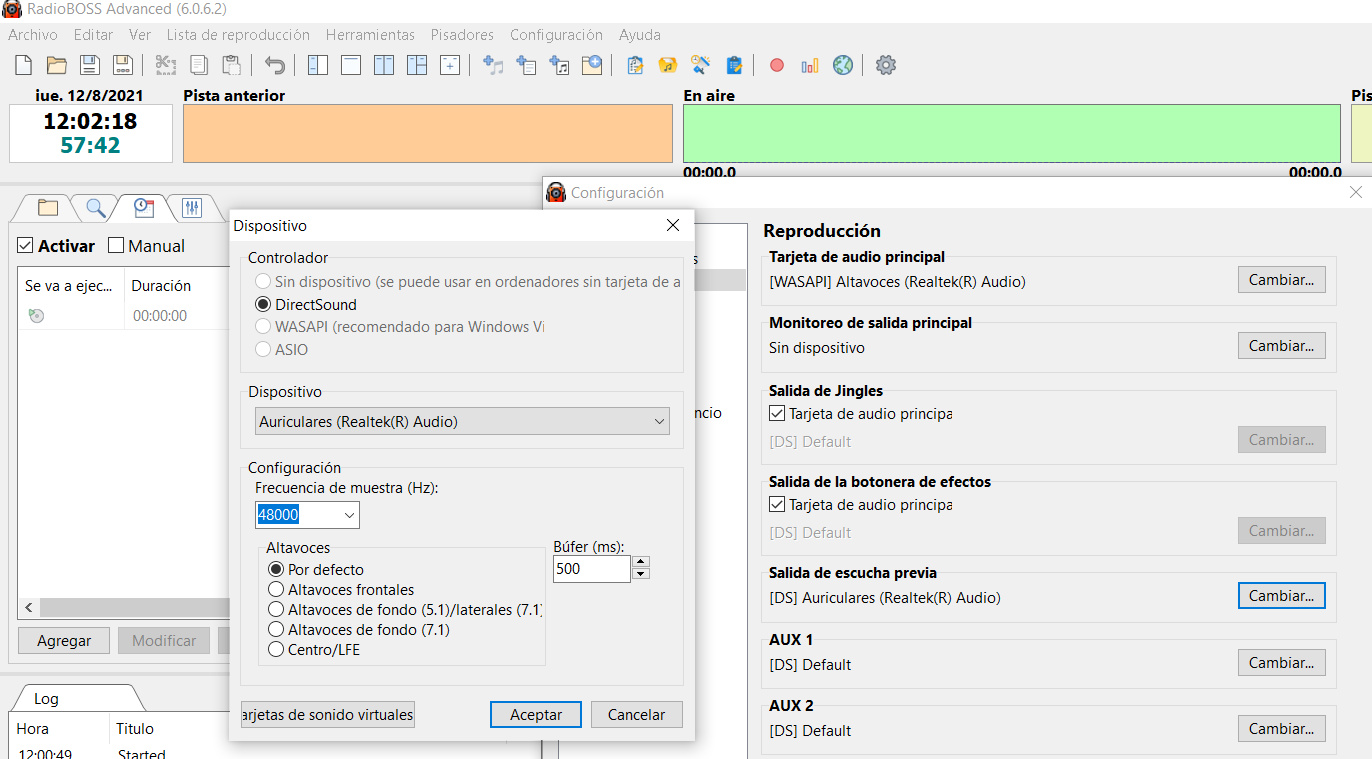Select Altavoces frontales radio button

[276, 590]
